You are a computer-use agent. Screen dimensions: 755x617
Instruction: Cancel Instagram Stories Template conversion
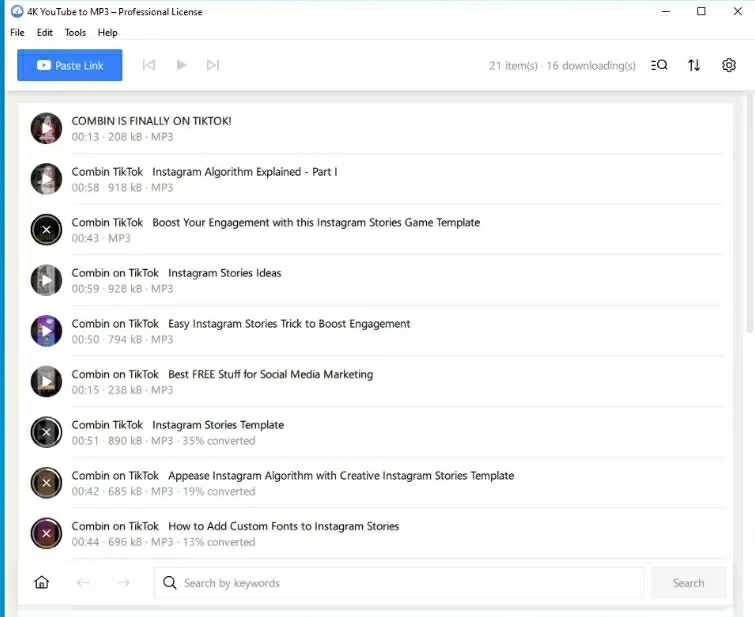coord(46,432)
